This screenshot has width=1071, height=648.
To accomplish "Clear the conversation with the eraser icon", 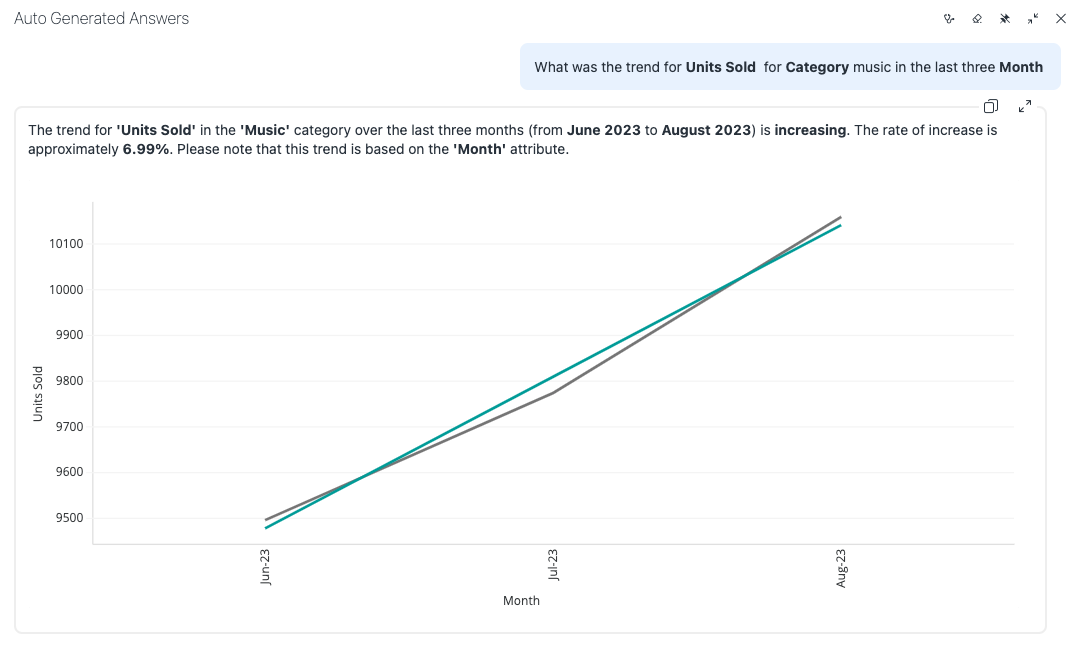I will [977, 19].
